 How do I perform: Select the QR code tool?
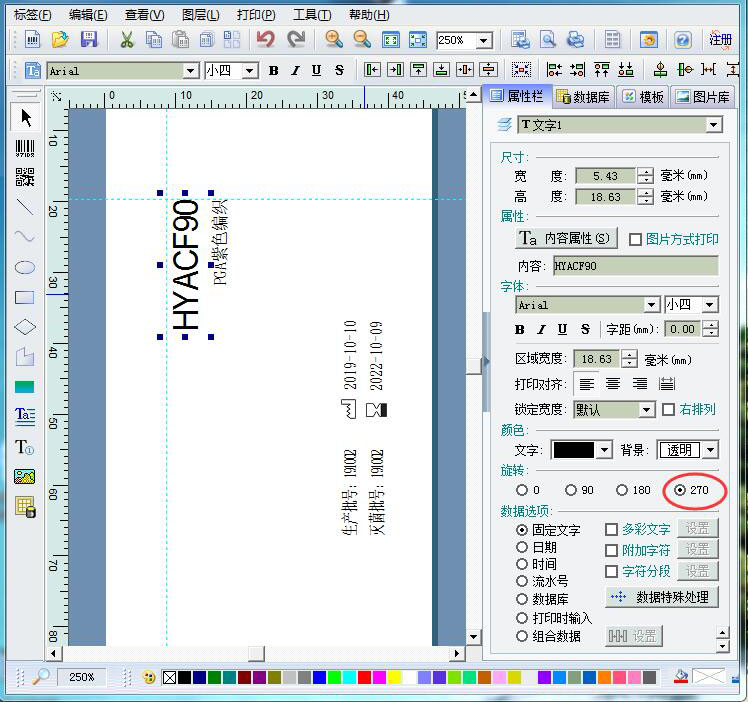click(25, 178)
